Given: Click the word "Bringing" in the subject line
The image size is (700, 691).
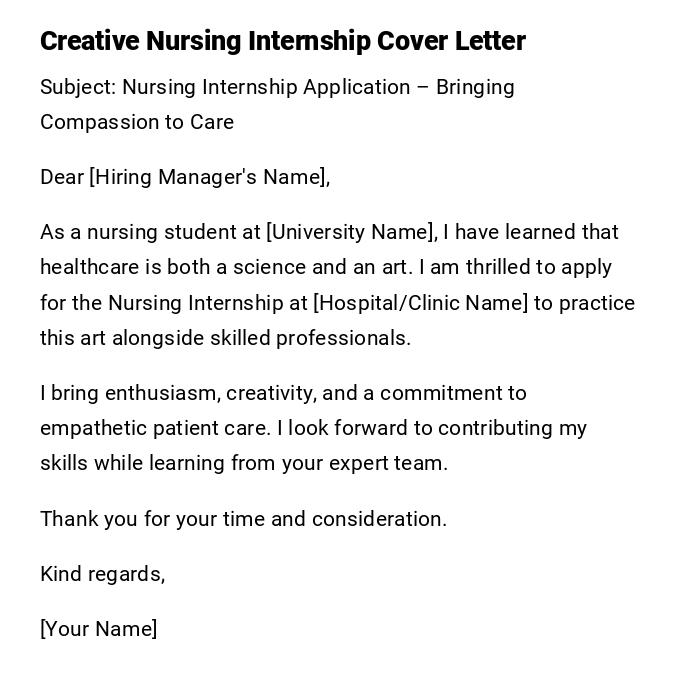Looking at the screenshot, I should [x=477, y=87].
